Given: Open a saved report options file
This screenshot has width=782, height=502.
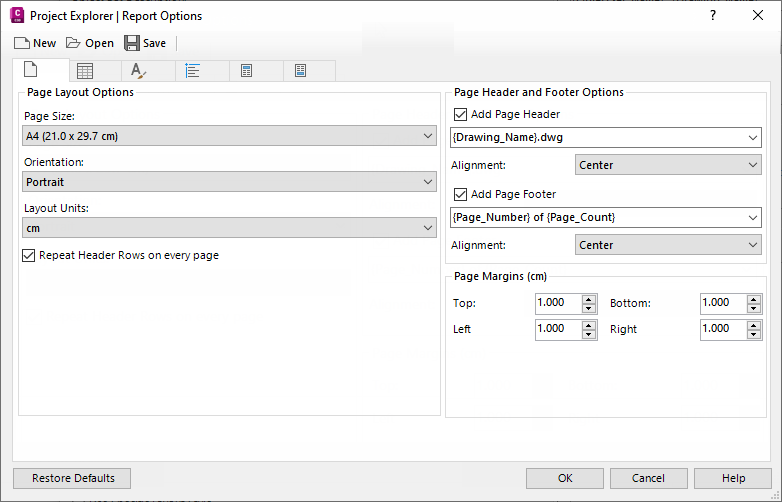Looking at the screenshot, I should (89, 43).
